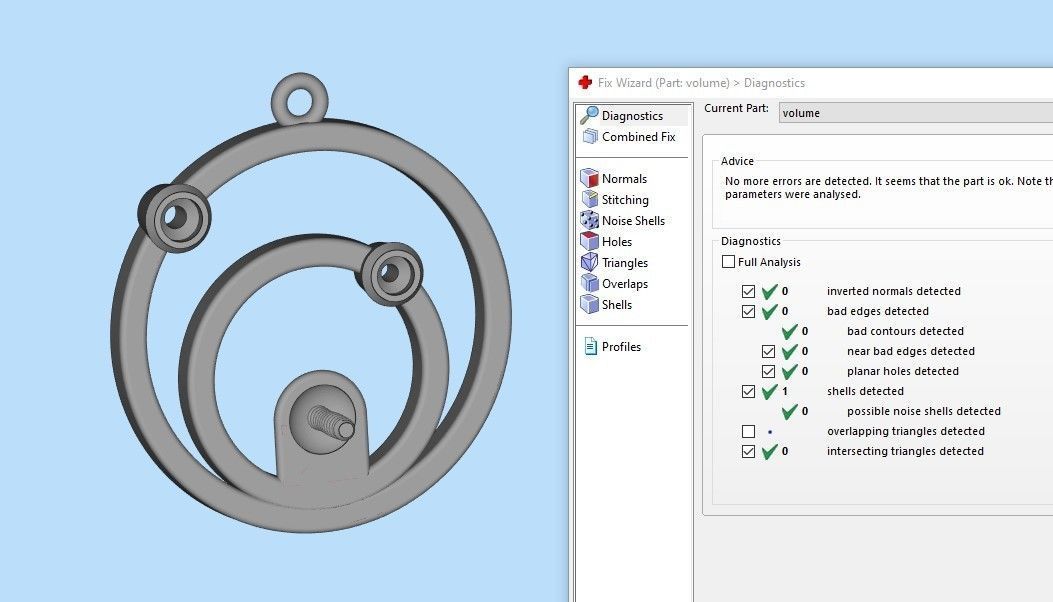Viewport: 1053px width, 602px height.
Task: Go to the Overlaps section label
Action: click(625, 284)
